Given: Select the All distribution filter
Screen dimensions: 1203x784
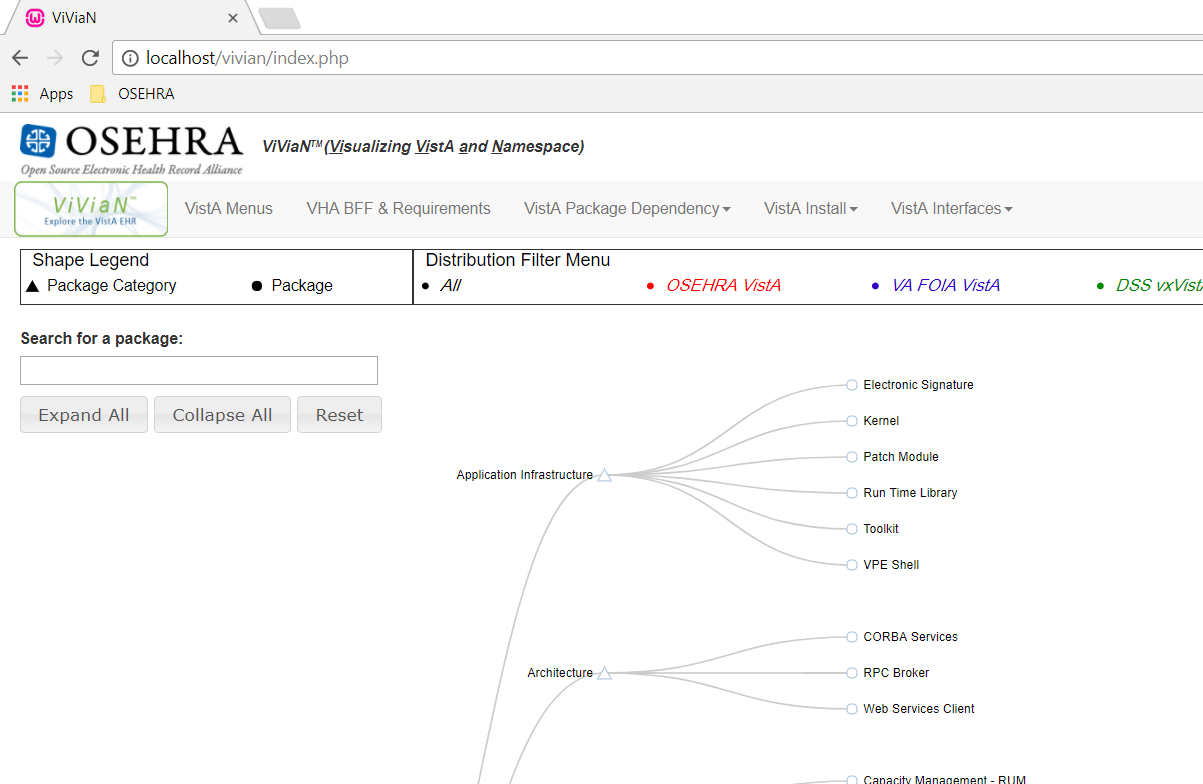Looking at the screenshot, I should (450, 286).
